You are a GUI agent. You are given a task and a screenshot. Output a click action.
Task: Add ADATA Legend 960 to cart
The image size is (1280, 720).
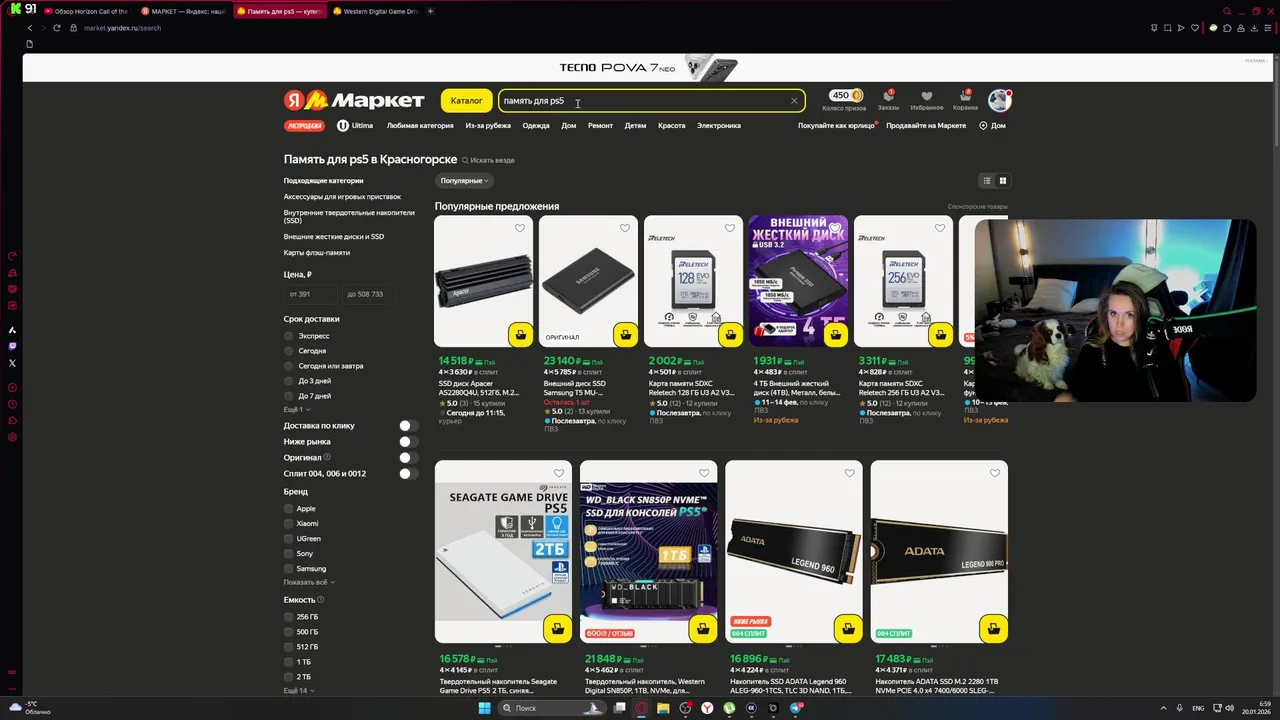(x=848, y=629)
